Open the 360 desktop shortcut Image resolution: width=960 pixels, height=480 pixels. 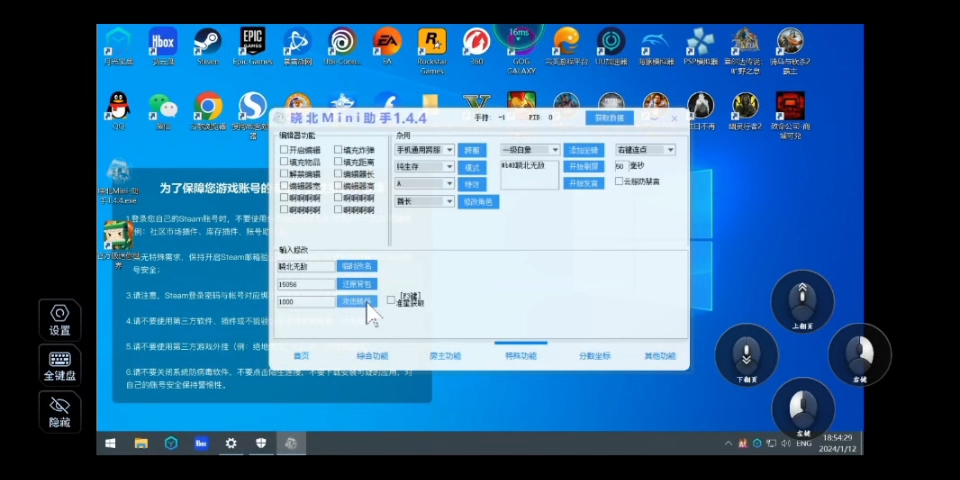pyautogui.click(x=477, y=46)
